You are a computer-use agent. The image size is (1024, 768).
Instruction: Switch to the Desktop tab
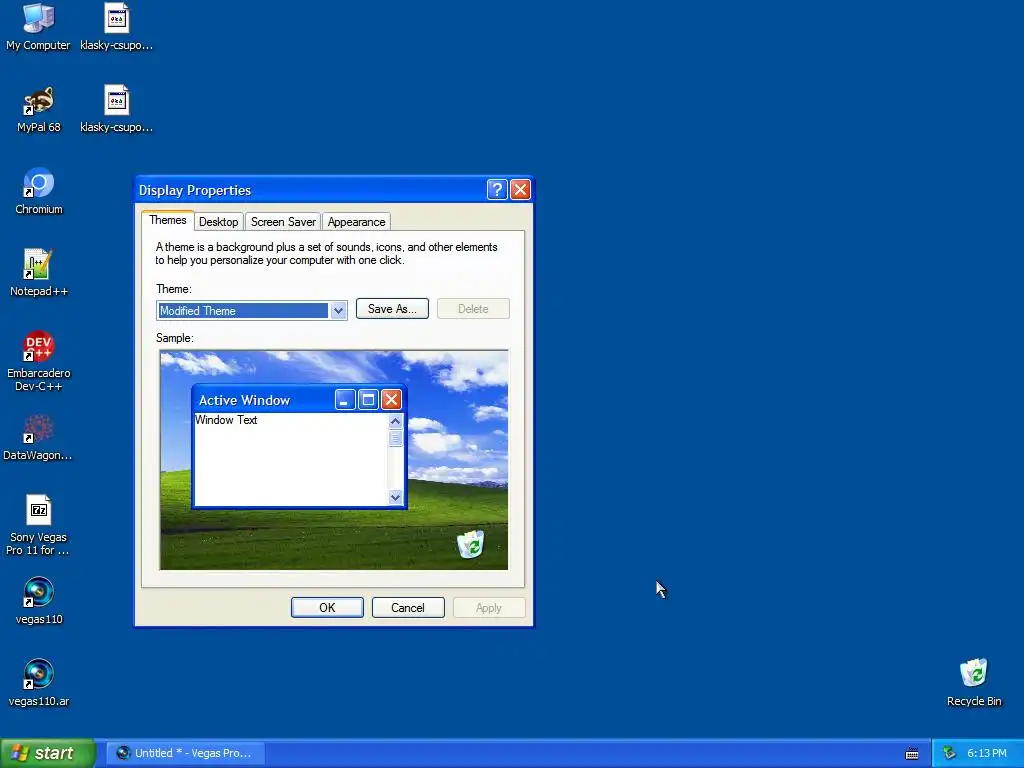(219, 222)
